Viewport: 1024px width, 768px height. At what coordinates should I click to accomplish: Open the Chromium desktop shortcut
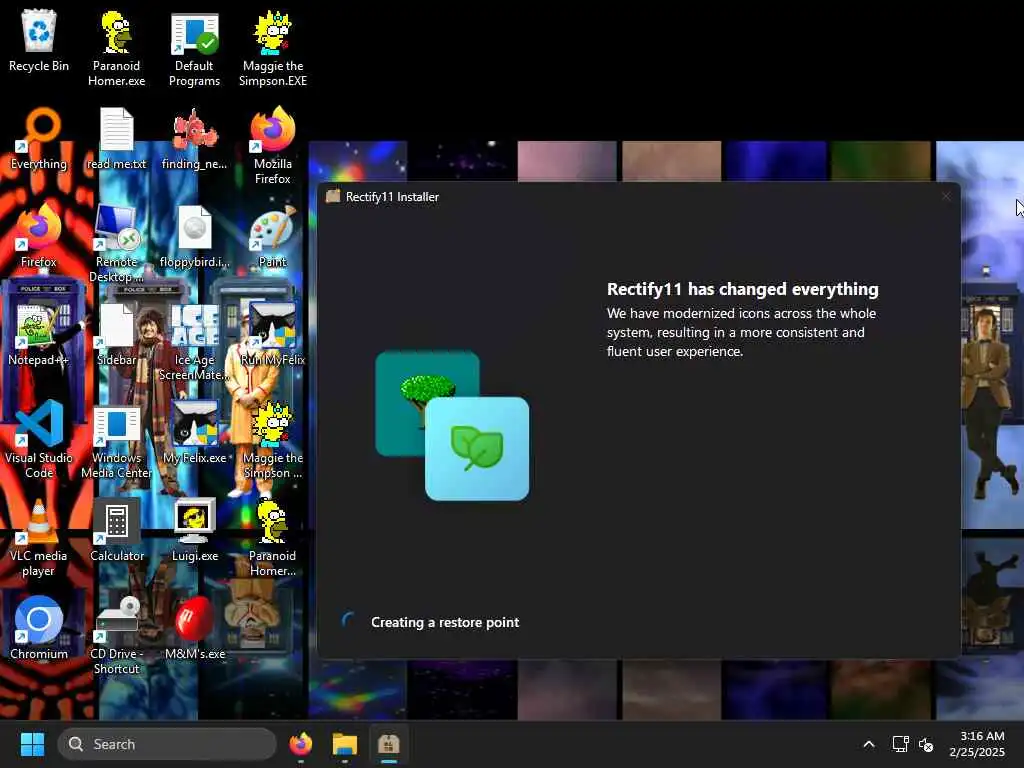coord(39,629)
